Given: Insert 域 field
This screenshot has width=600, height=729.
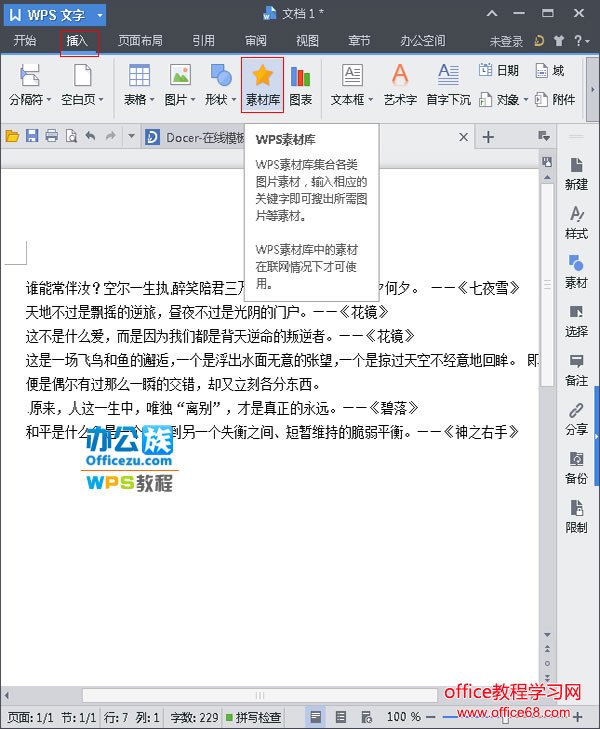Looking at the screenshot, I should coord(550,70).
